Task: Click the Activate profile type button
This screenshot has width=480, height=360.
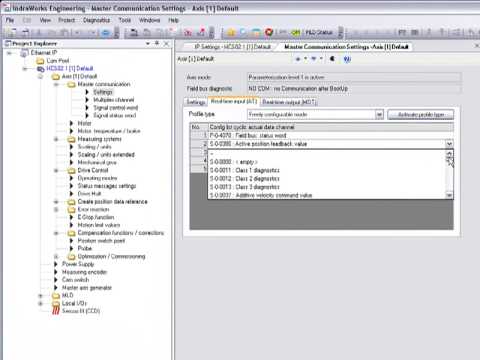Action: (421, 115)
